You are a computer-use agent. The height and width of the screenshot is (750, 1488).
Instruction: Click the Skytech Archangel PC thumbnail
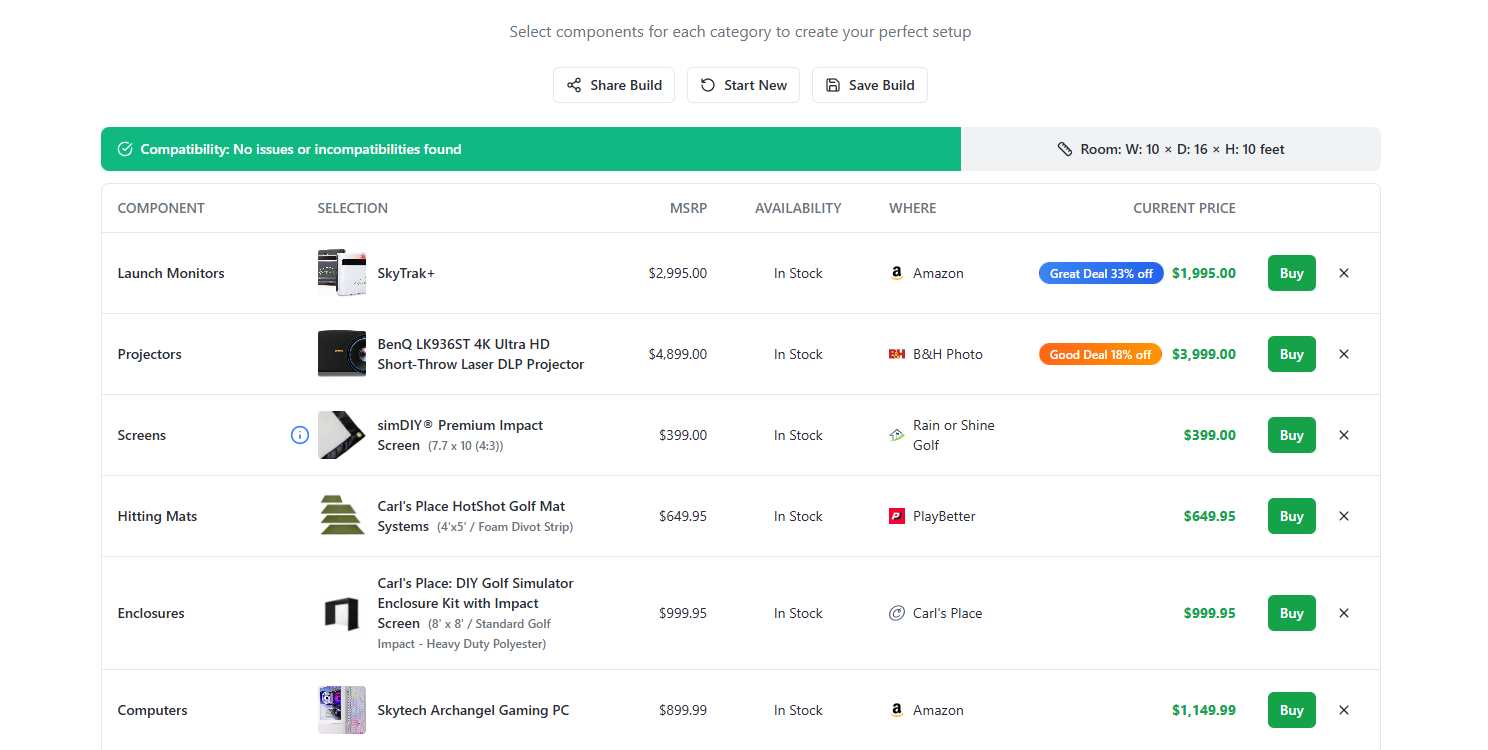click(x=341, y=710)
